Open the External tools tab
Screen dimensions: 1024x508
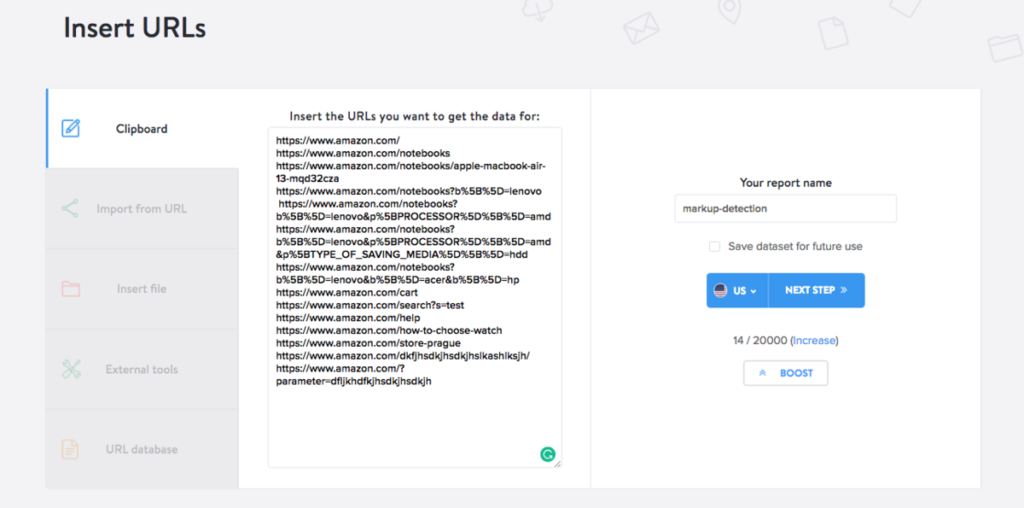click(x=142, y=370)
